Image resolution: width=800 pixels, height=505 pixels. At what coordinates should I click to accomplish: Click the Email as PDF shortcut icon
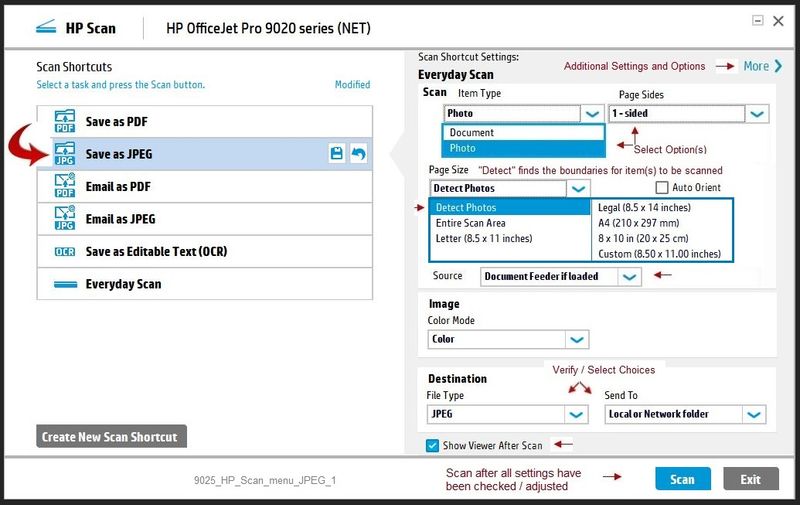[x=65, y=186]
